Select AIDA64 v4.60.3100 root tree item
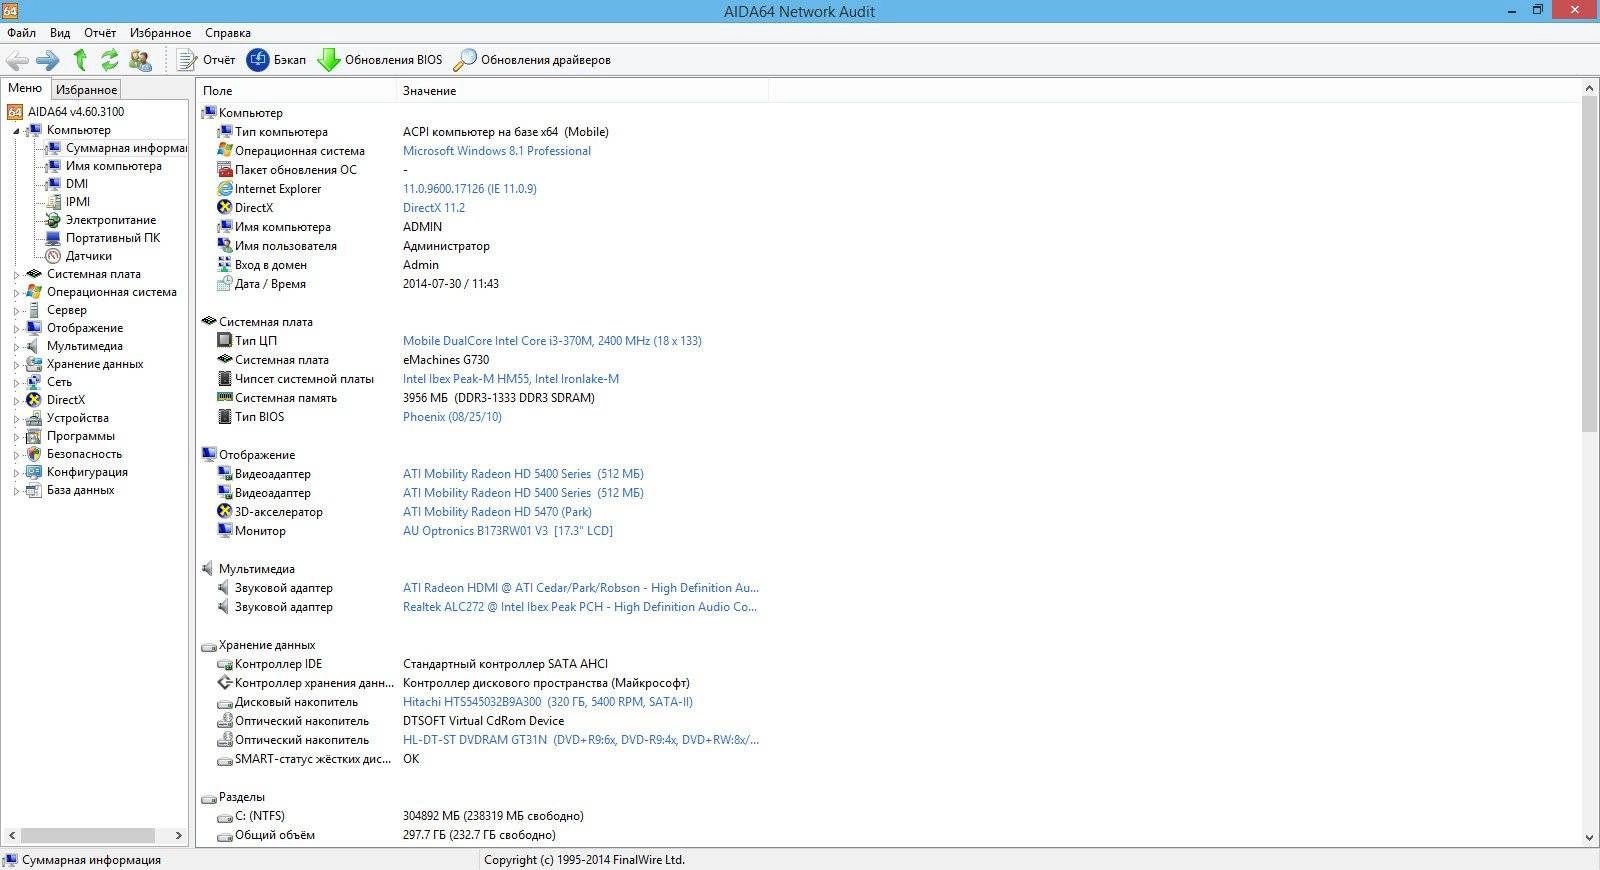 (x=76, y=112)
